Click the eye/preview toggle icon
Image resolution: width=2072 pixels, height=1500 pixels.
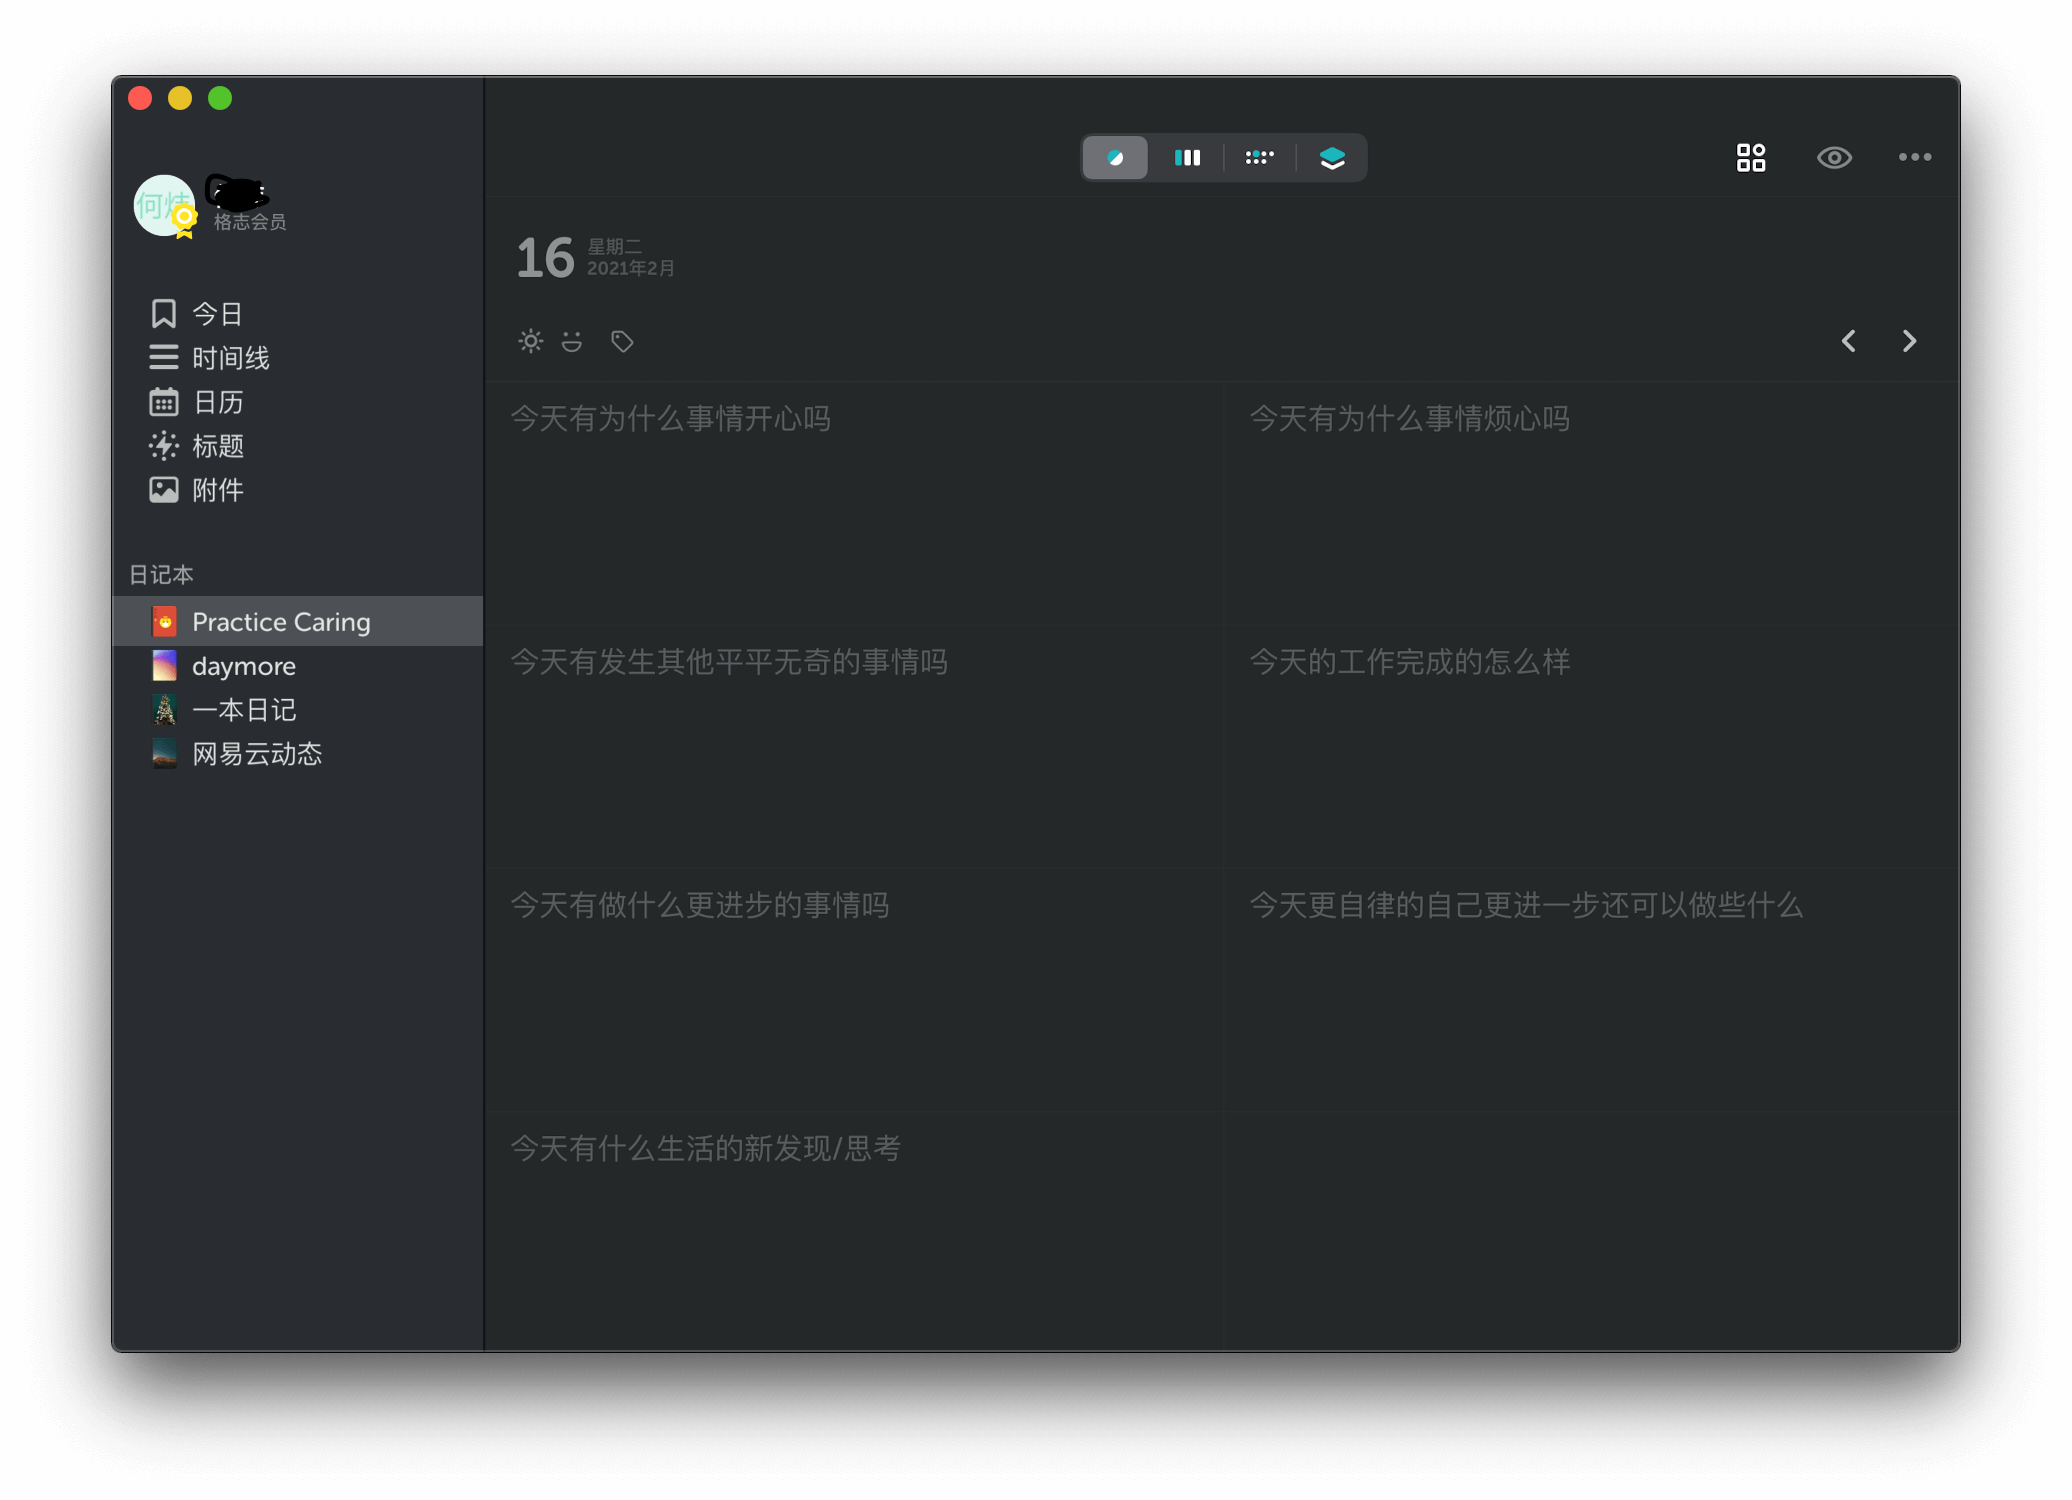[x=1834, y=158]
